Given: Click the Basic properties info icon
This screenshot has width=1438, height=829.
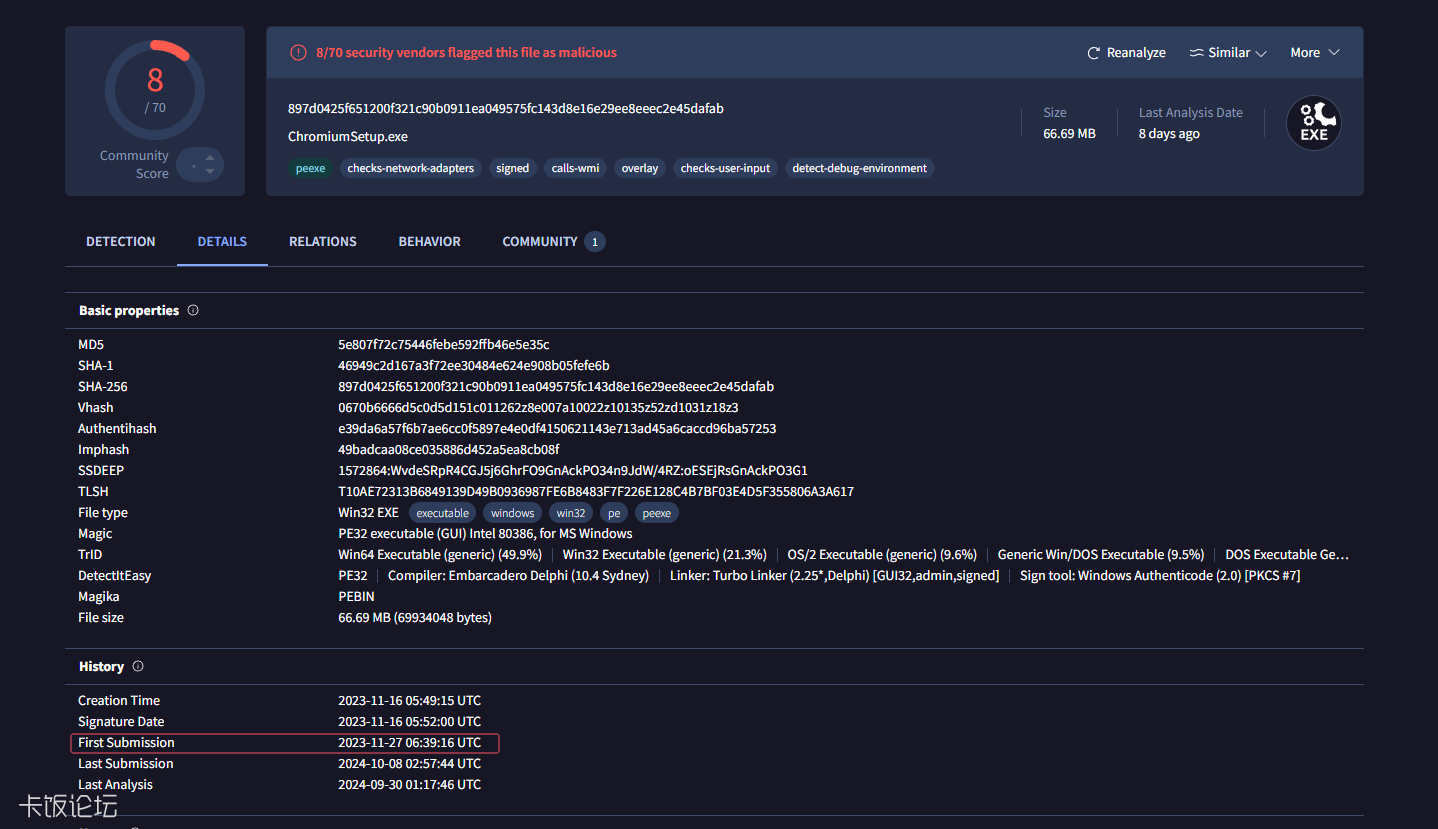Looking at the screenshot, I should [193, 310].
